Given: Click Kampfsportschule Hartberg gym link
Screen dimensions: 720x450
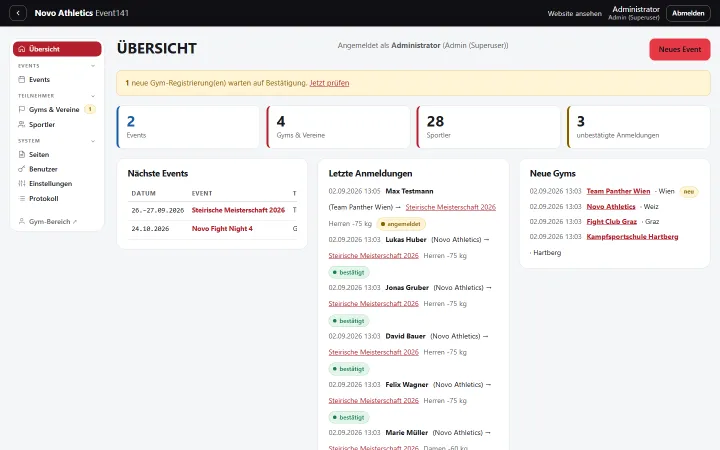Looking at the screenshot, I should (632, 236).
